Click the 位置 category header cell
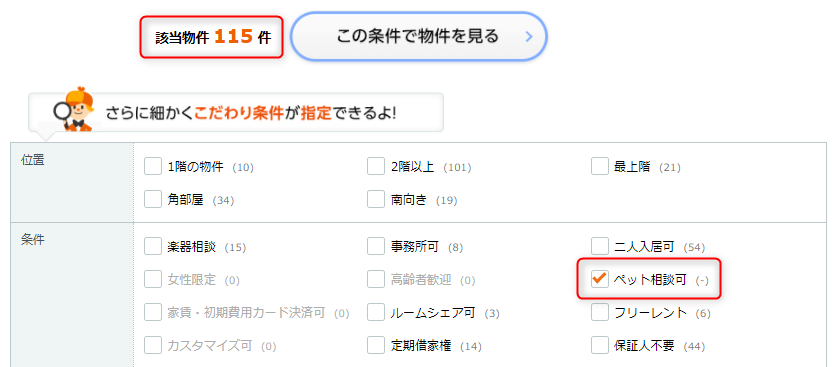This screenshot has height=367, width=833. pyautogui.click(x=72, y=182)
